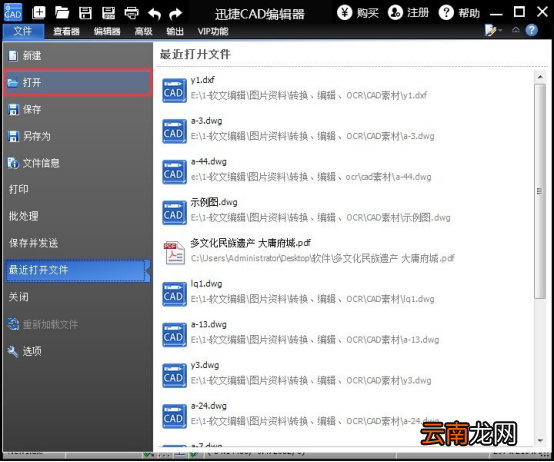
Task: Open the 文件 tab
Action: pyautogui.click(x=23, y=31)
